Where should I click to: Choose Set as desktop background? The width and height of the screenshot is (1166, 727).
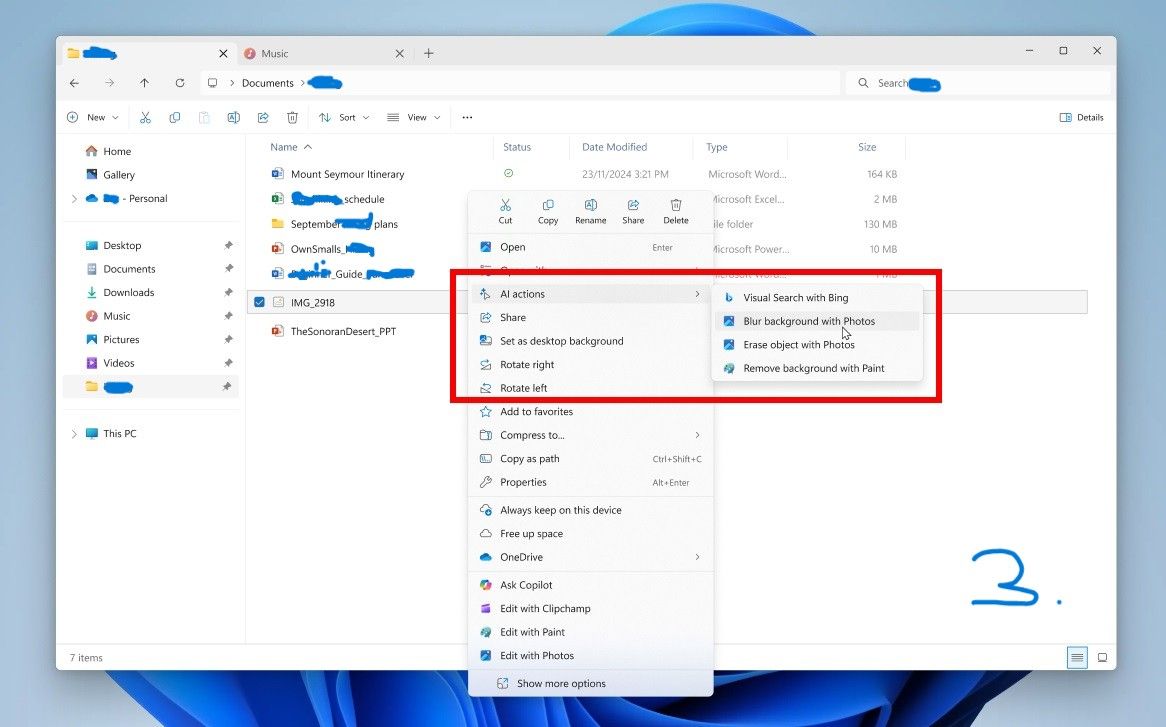pos(561,341)
